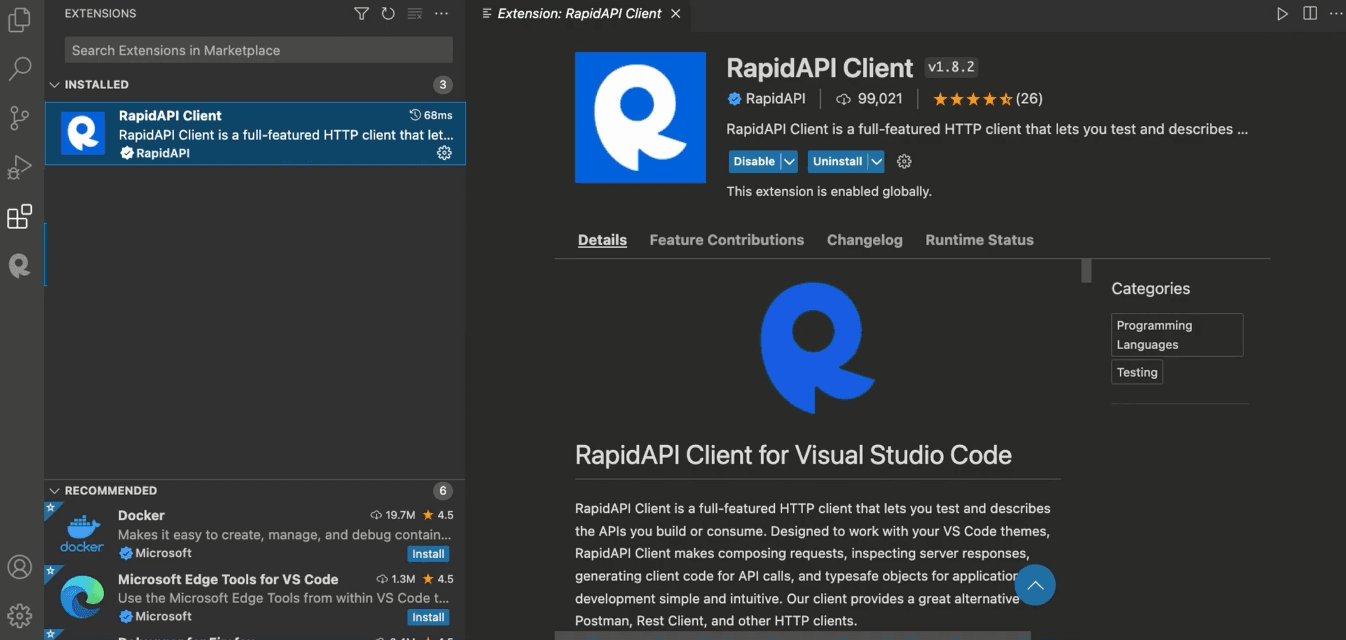This screenshot has height=640, width=1346.
Task: Open the Testing category
Action: coord(1137,372)
